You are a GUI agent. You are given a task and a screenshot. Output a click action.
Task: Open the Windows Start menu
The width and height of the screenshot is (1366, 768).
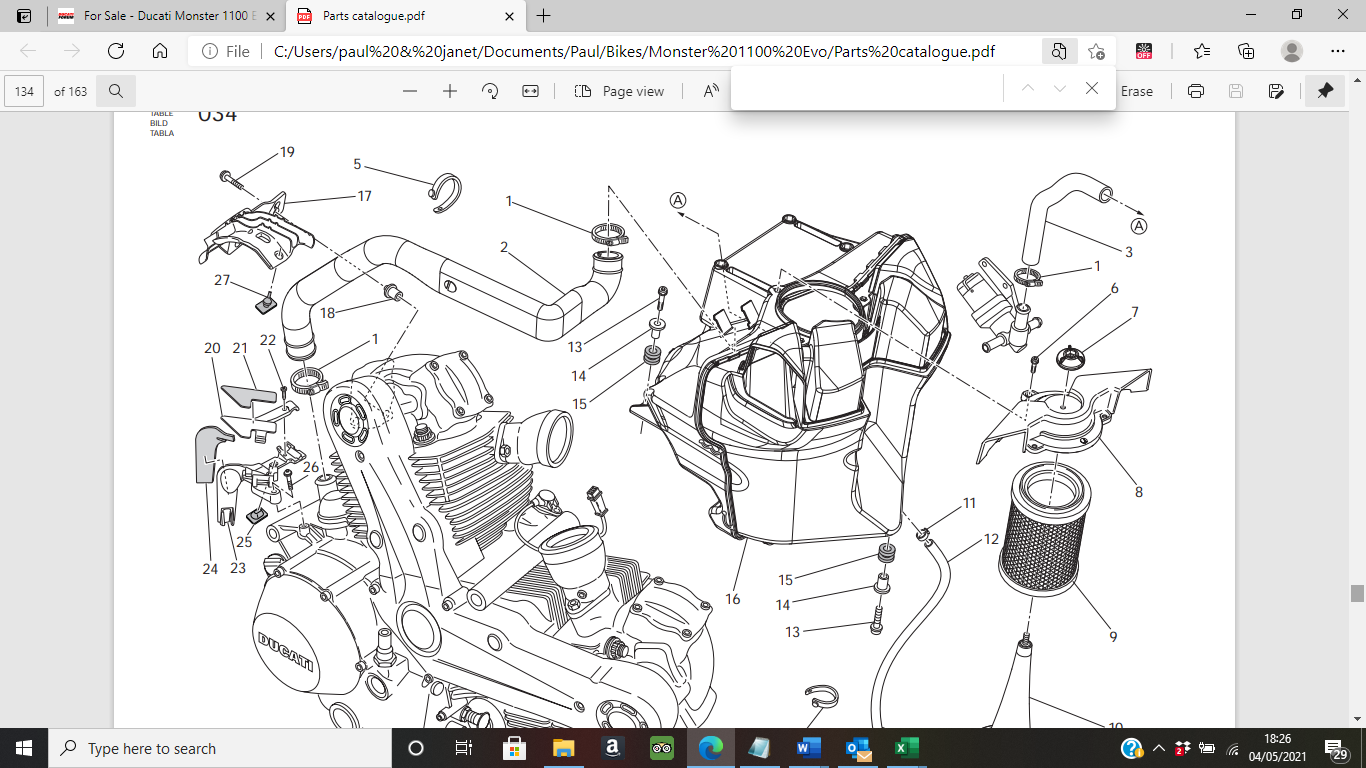(x=24, y=748)
